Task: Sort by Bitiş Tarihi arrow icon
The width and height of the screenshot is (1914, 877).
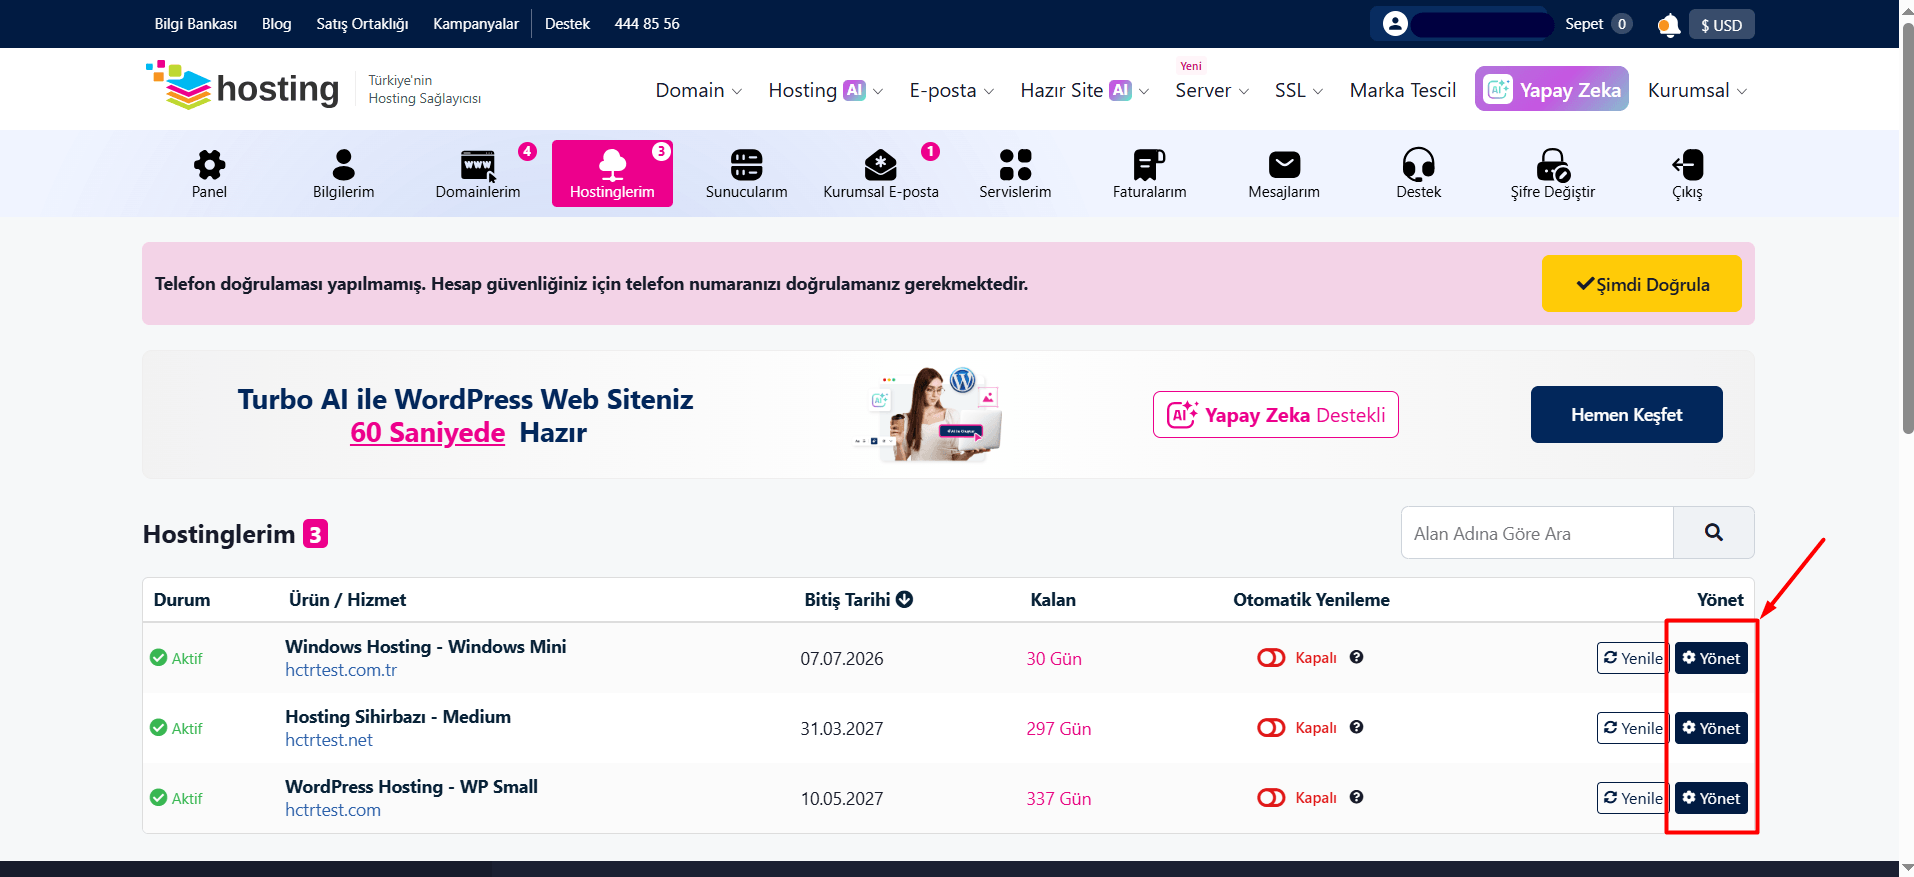Action: click(904, 599)
